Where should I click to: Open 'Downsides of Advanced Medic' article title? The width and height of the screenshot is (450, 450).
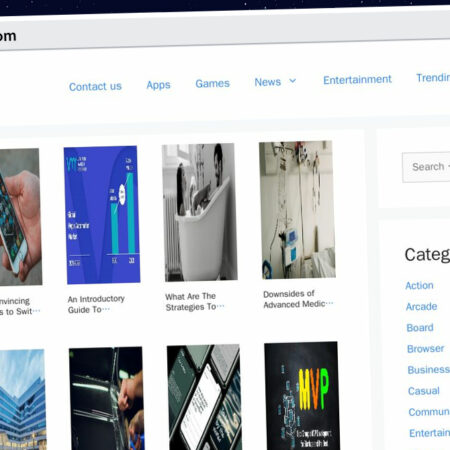(298, 299)
